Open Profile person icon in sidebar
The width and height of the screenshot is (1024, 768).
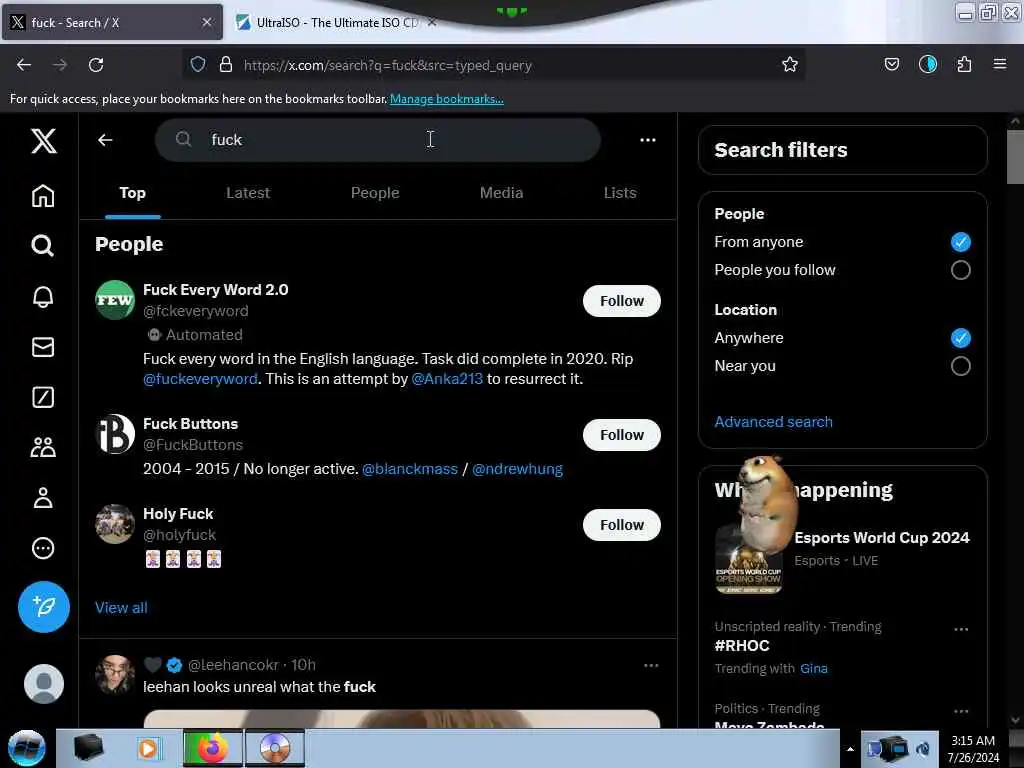click(43, 498)
